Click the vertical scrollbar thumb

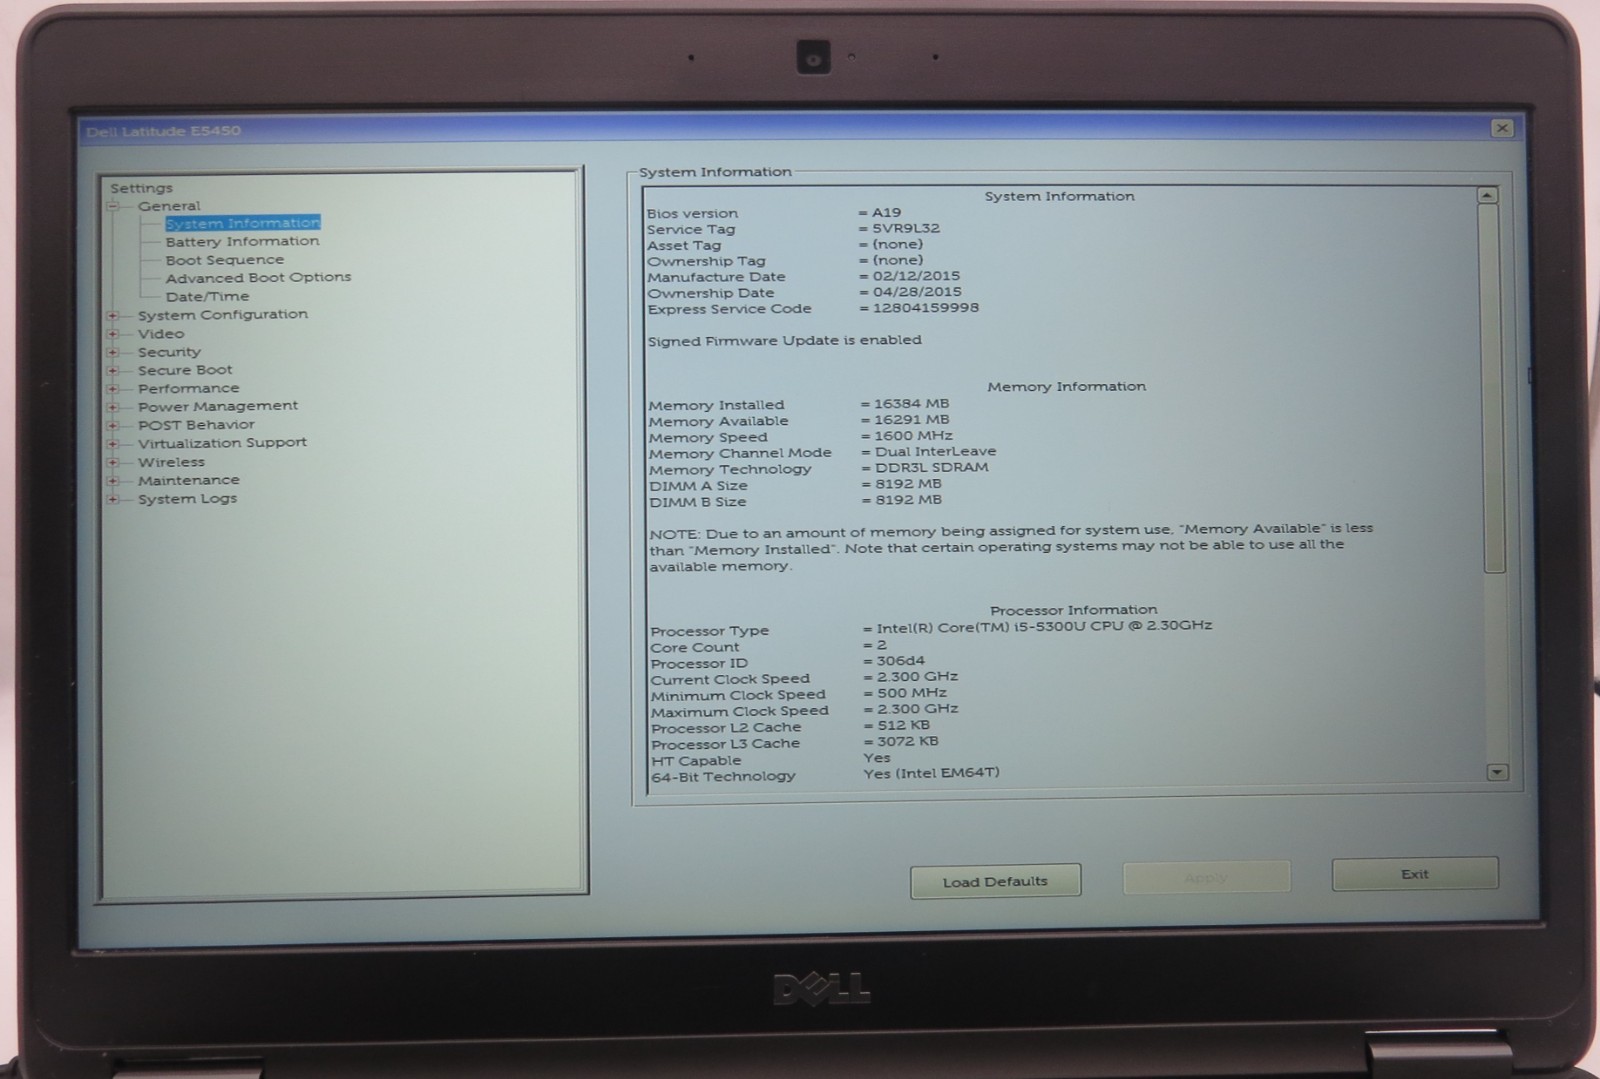pos(1493,388)
